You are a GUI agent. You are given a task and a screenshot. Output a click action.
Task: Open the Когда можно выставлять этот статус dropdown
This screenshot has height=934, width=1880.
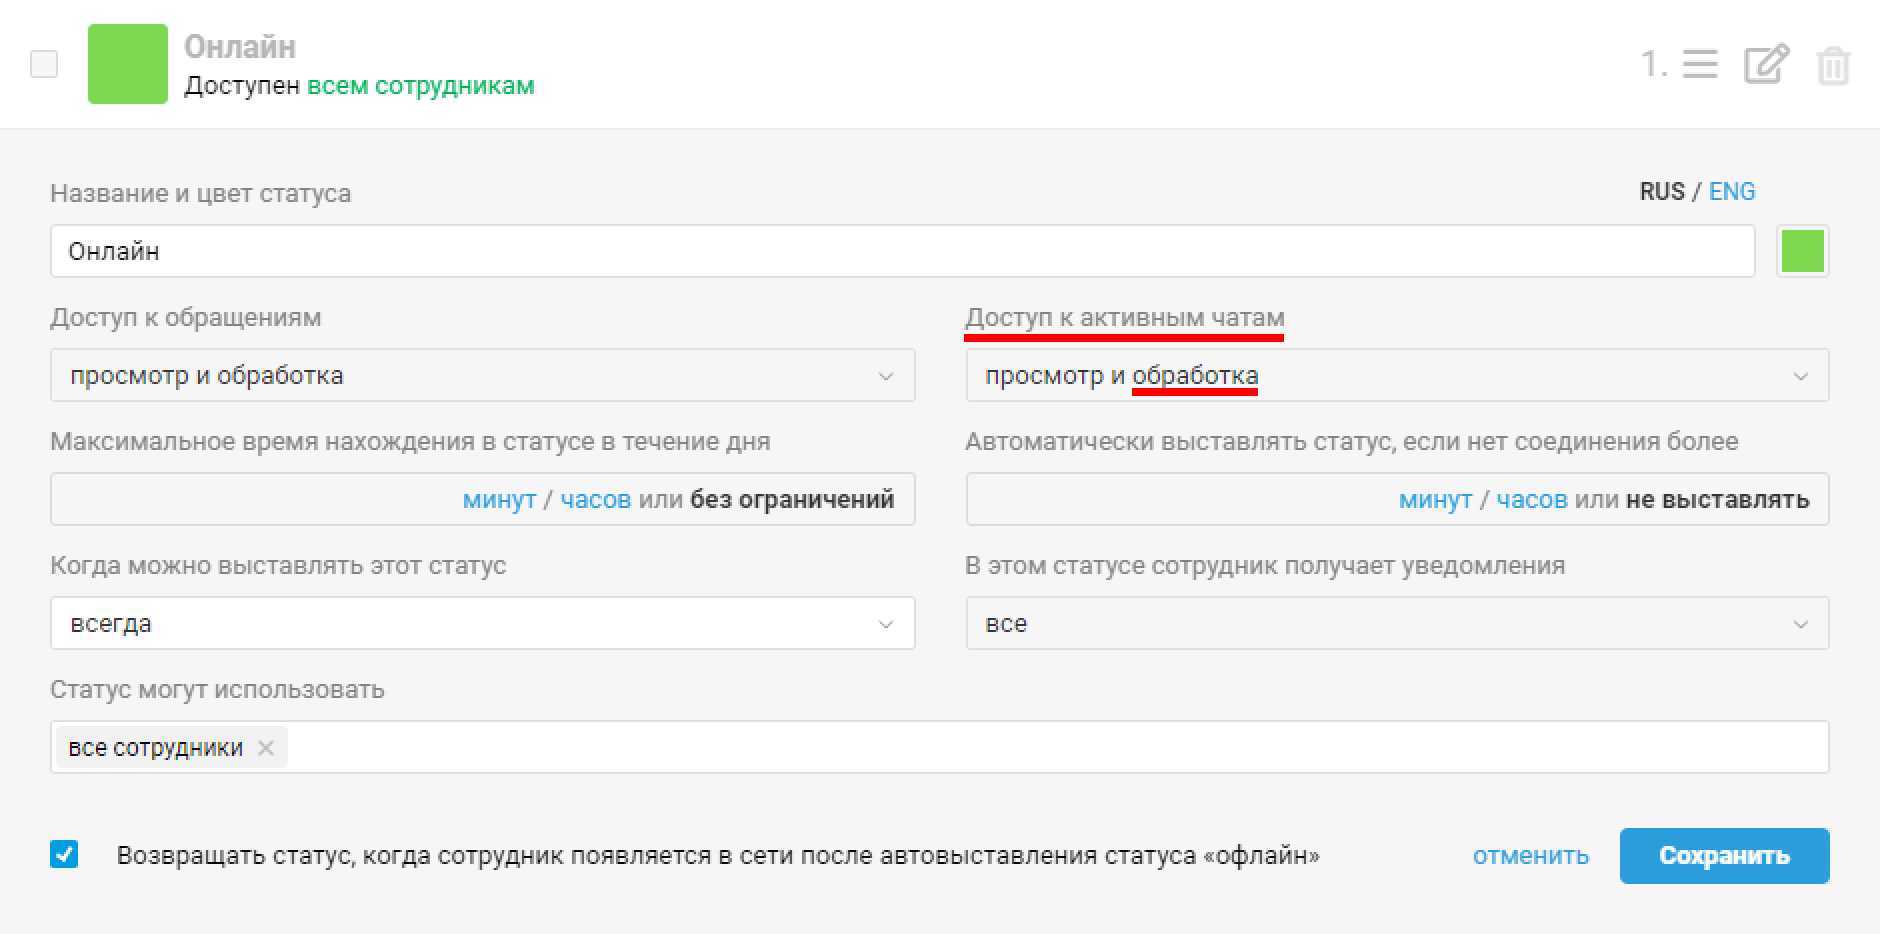pos(482,623)
